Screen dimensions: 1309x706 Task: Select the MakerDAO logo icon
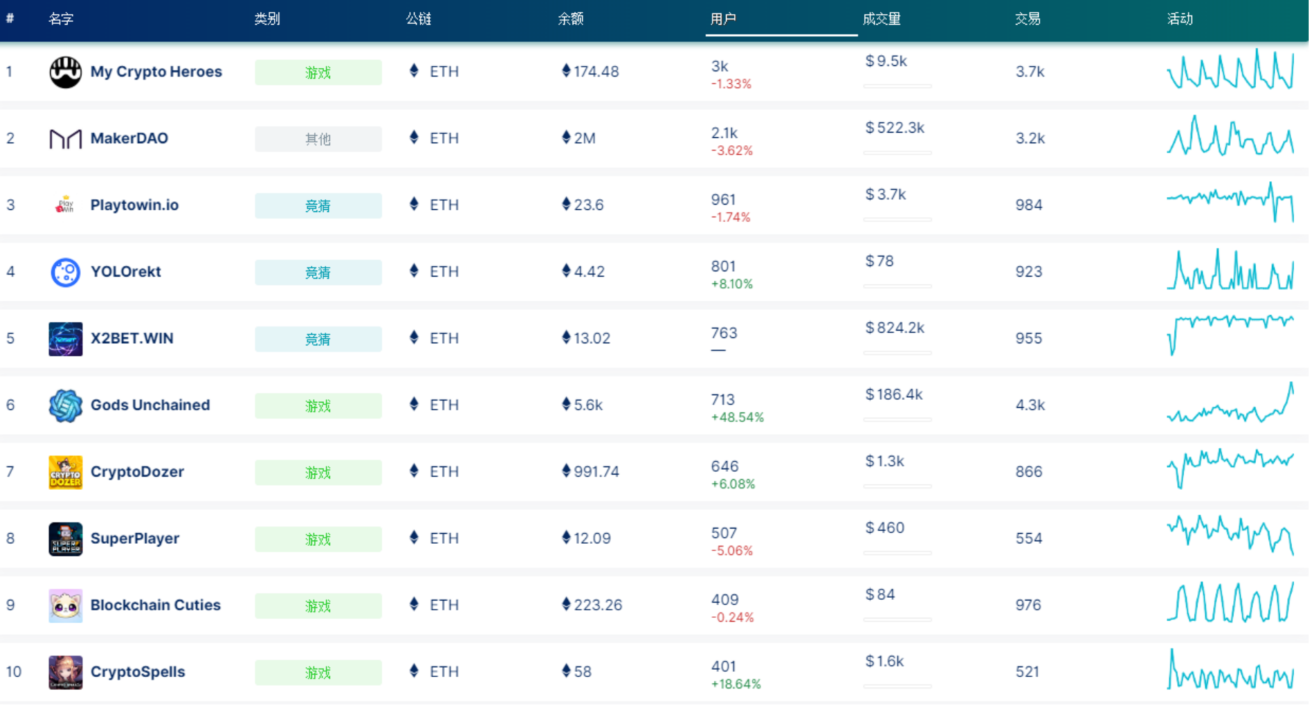[66, 139]
